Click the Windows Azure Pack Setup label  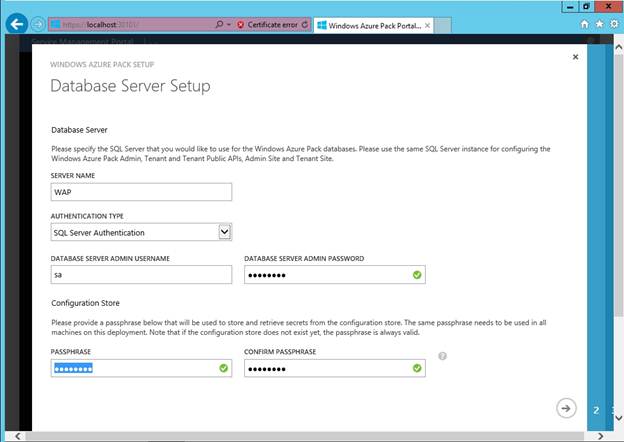[102, 64]
